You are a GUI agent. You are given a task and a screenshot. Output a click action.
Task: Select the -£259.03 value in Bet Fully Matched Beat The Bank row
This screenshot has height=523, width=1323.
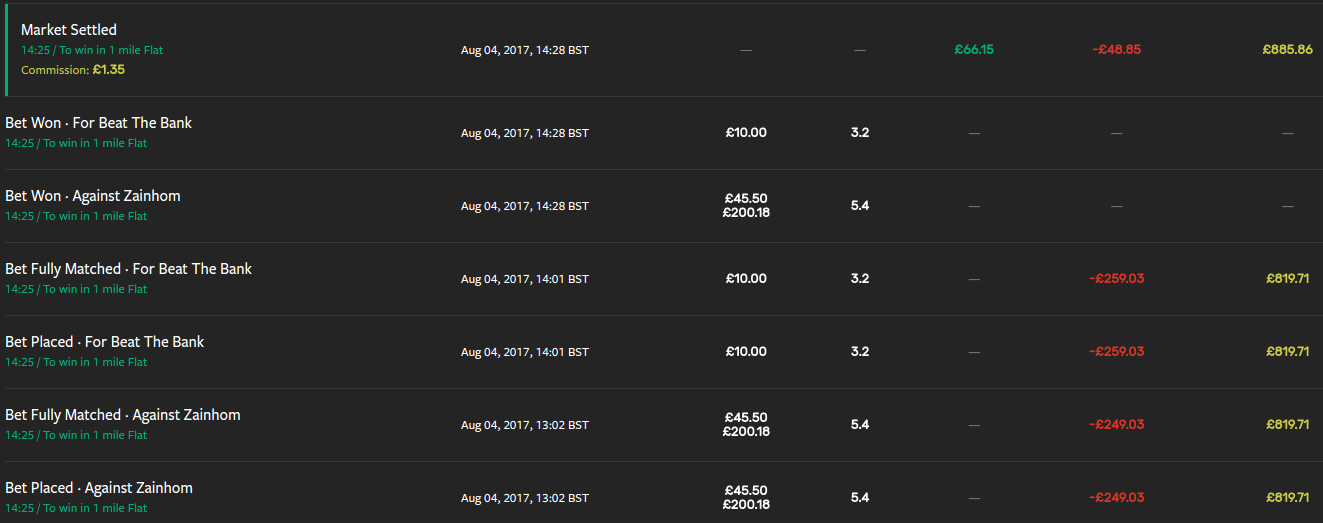(1116, 278)
